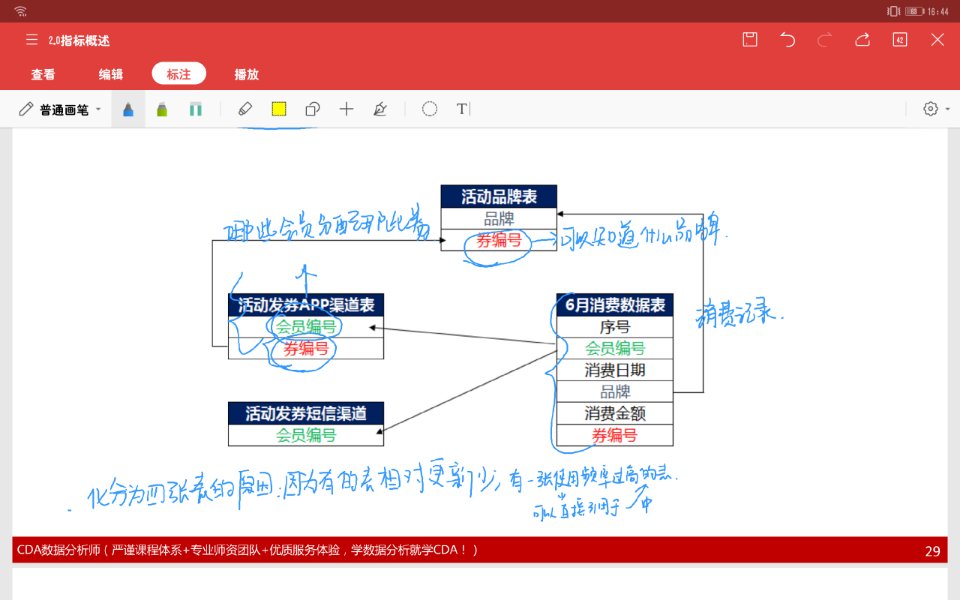Click the greyed-out redo arrow
The image size is (960, 600).
[x=825, y=40]
